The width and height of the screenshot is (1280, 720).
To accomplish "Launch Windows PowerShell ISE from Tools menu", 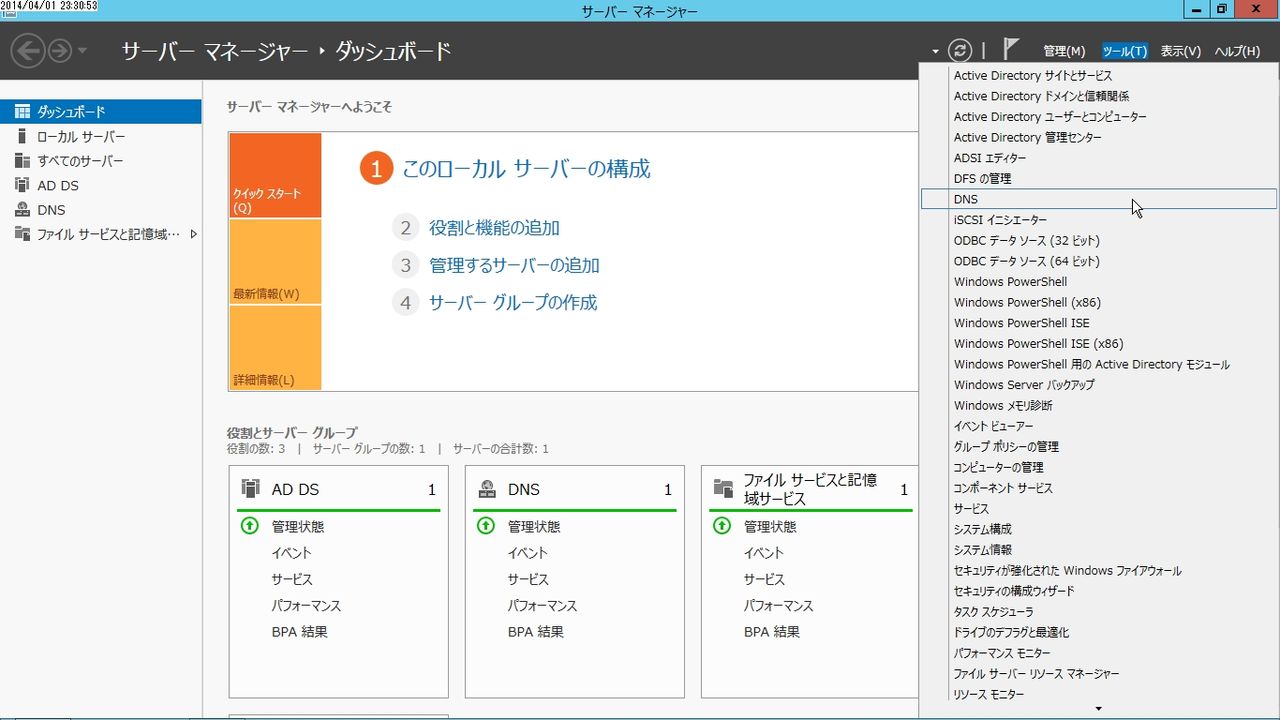I will pos(1022,322).
